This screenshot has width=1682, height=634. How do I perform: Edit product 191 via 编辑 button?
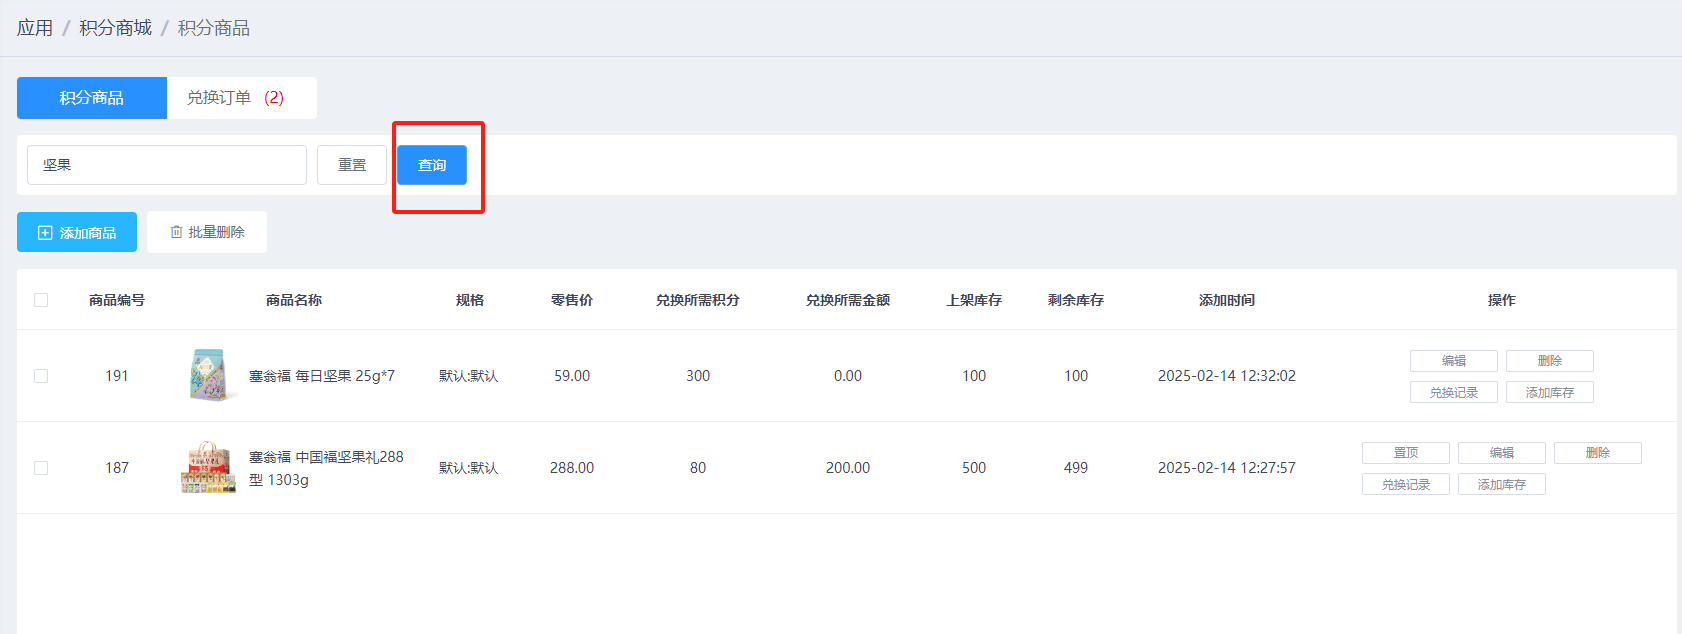(1453, 361)
